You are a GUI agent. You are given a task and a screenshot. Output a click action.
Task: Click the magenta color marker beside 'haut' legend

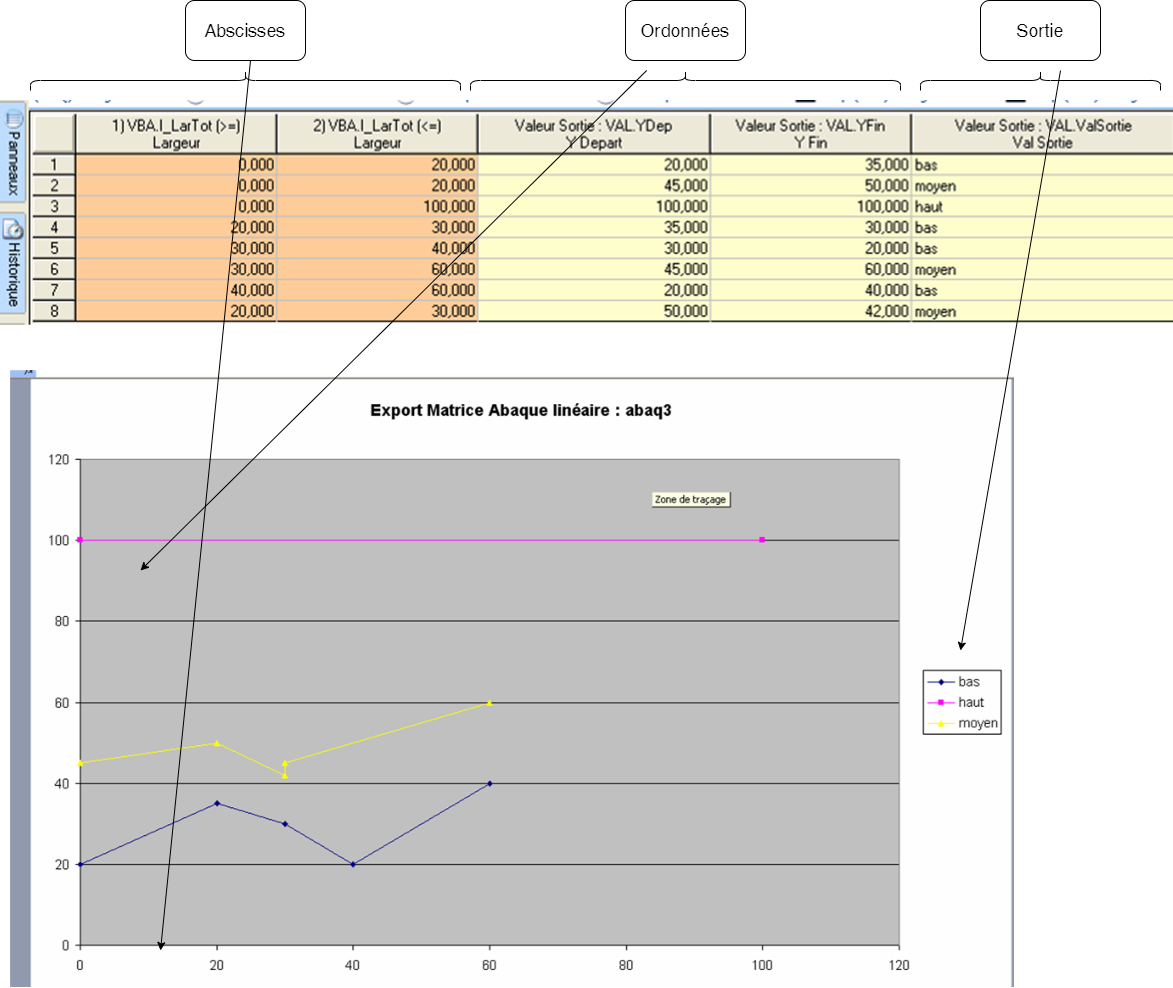tap(940, 702)
